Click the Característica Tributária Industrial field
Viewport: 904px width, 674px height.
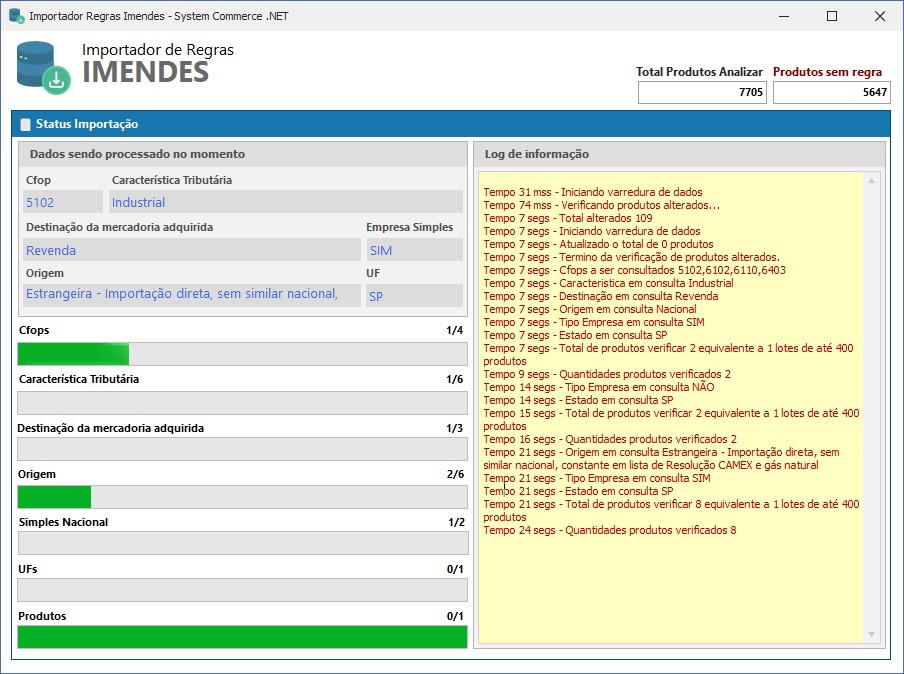285,202
